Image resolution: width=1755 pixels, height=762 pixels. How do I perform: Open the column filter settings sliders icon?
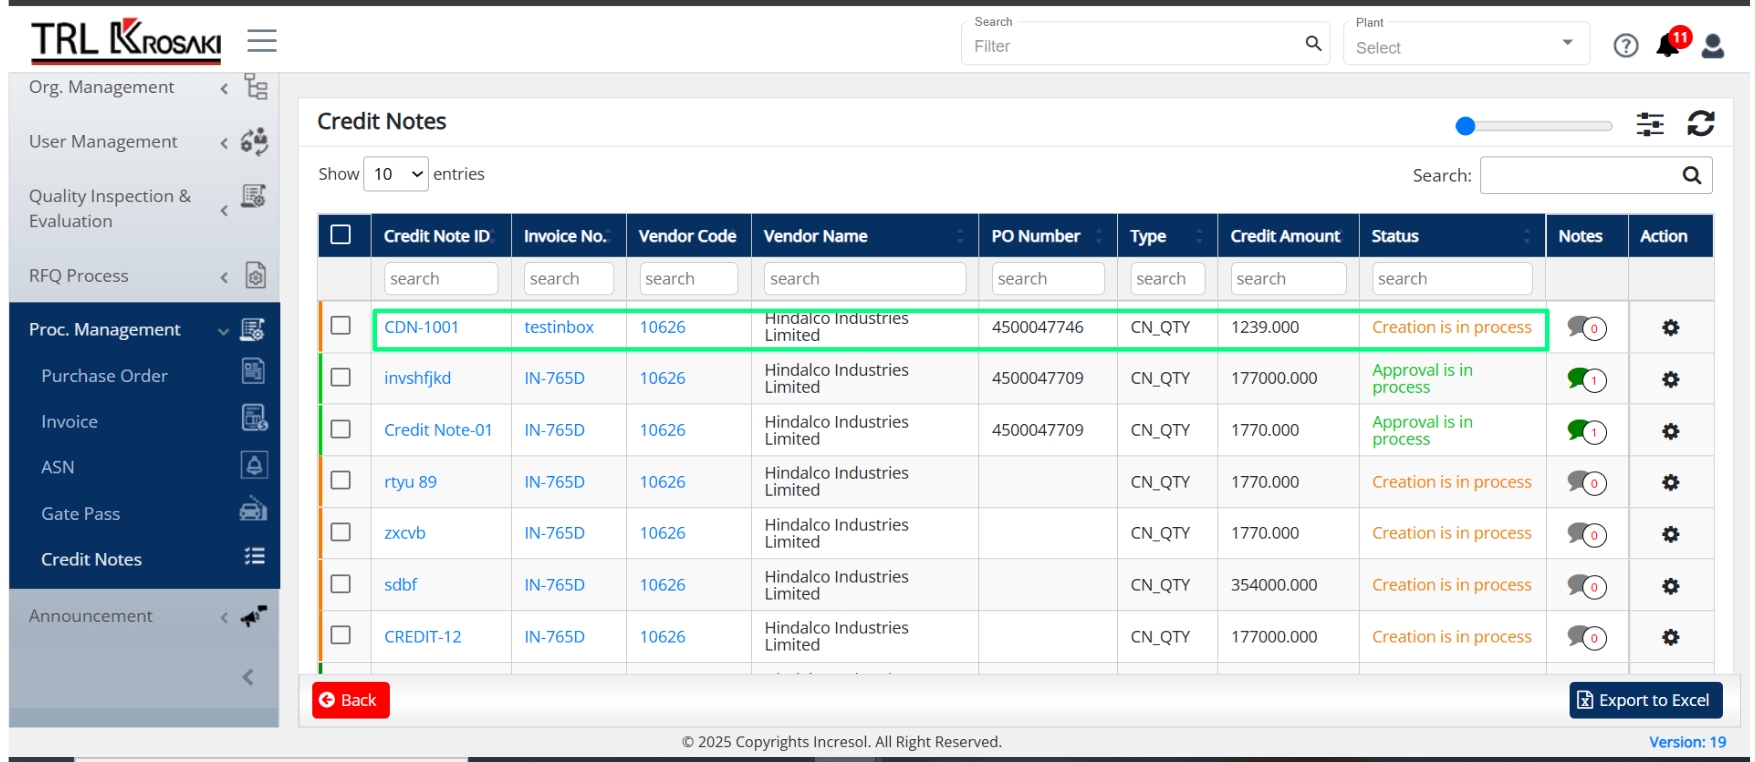tap(1650, 124)
